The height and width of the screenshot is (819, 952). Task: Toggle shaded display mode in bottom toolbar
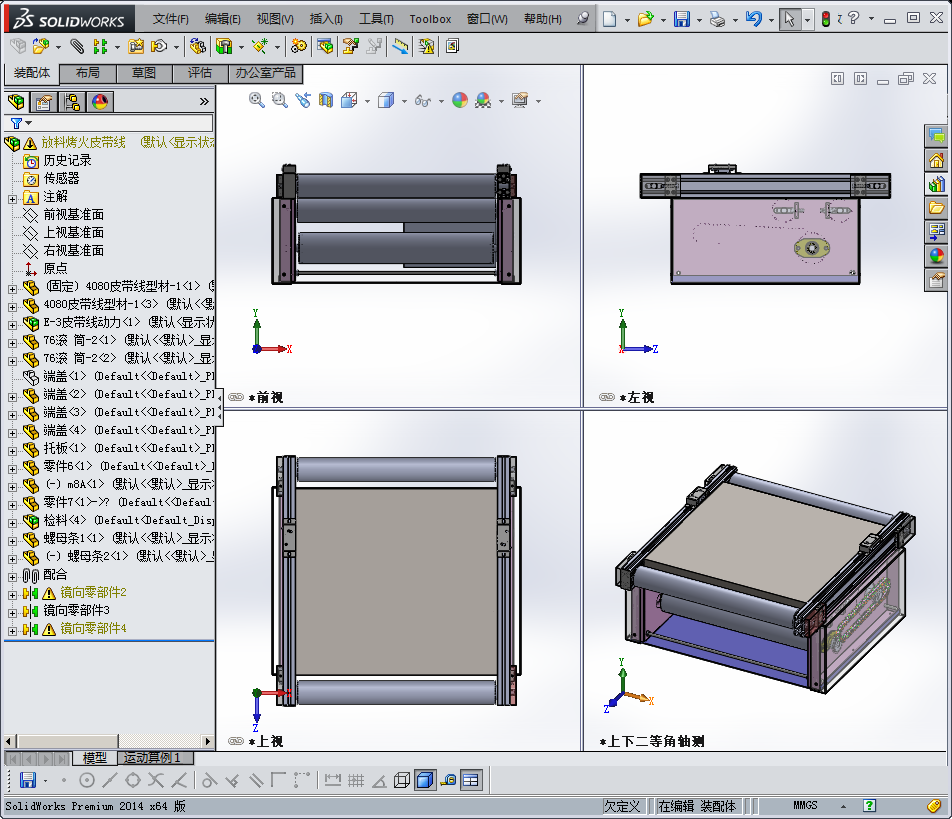coord(424,780)
